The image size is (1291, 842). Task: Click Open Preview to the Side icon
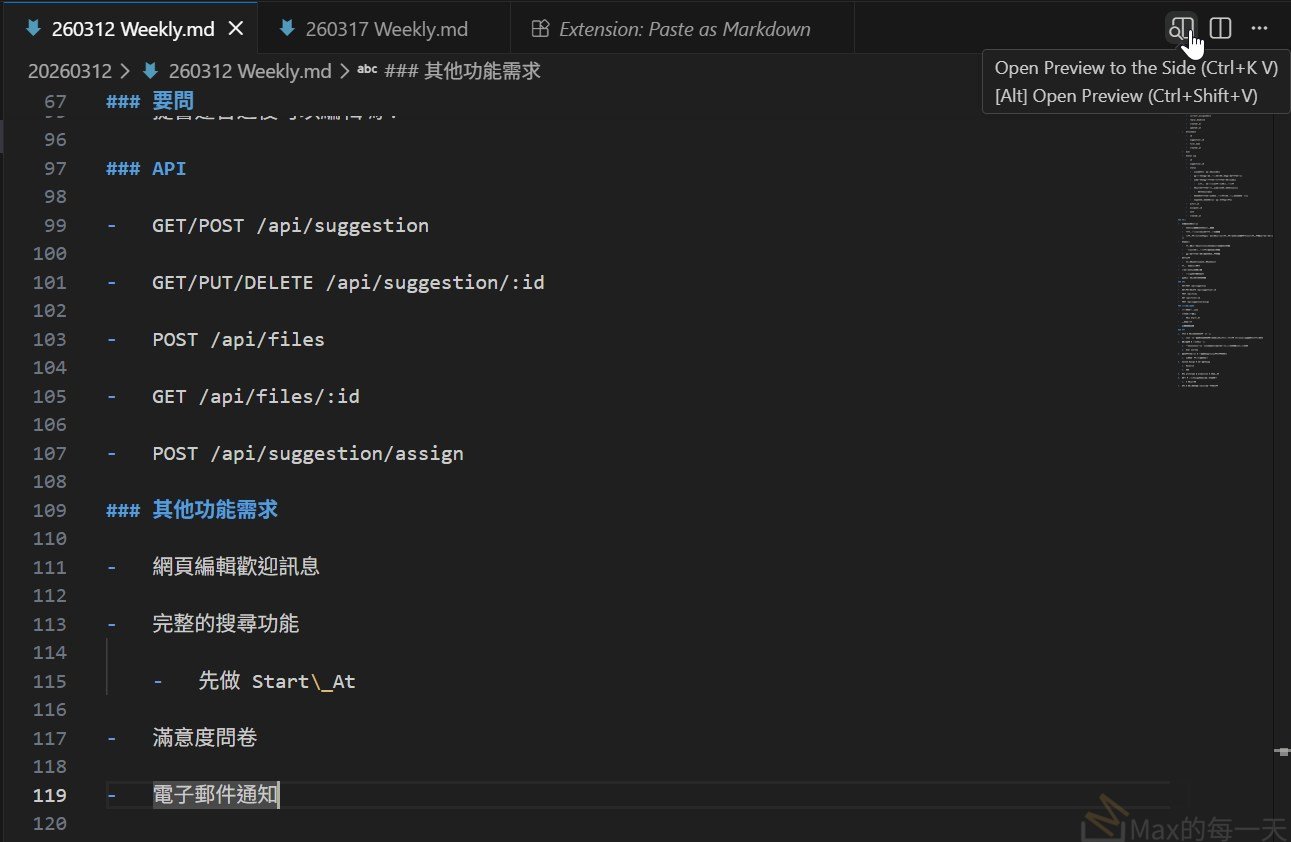1182,29
